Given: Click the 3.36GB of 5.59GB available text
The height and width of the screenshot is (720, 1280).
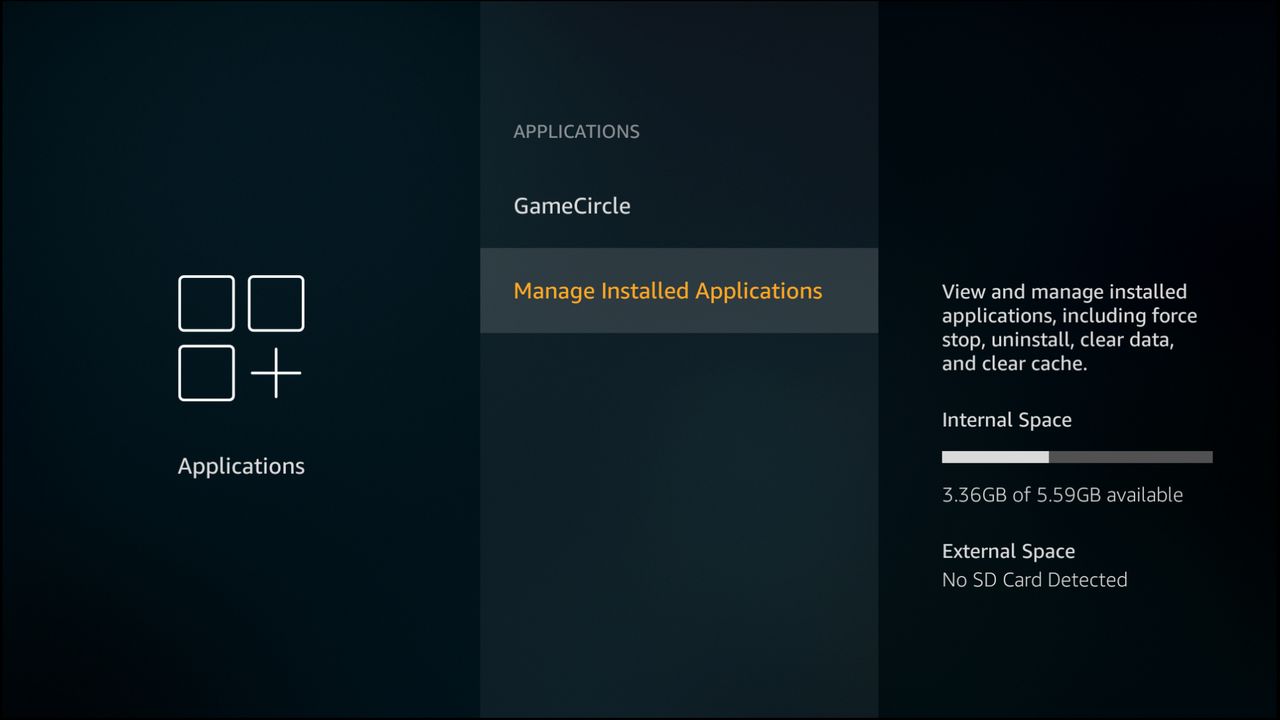Looking at the screenshot, I should click(x=1062, y=494).
